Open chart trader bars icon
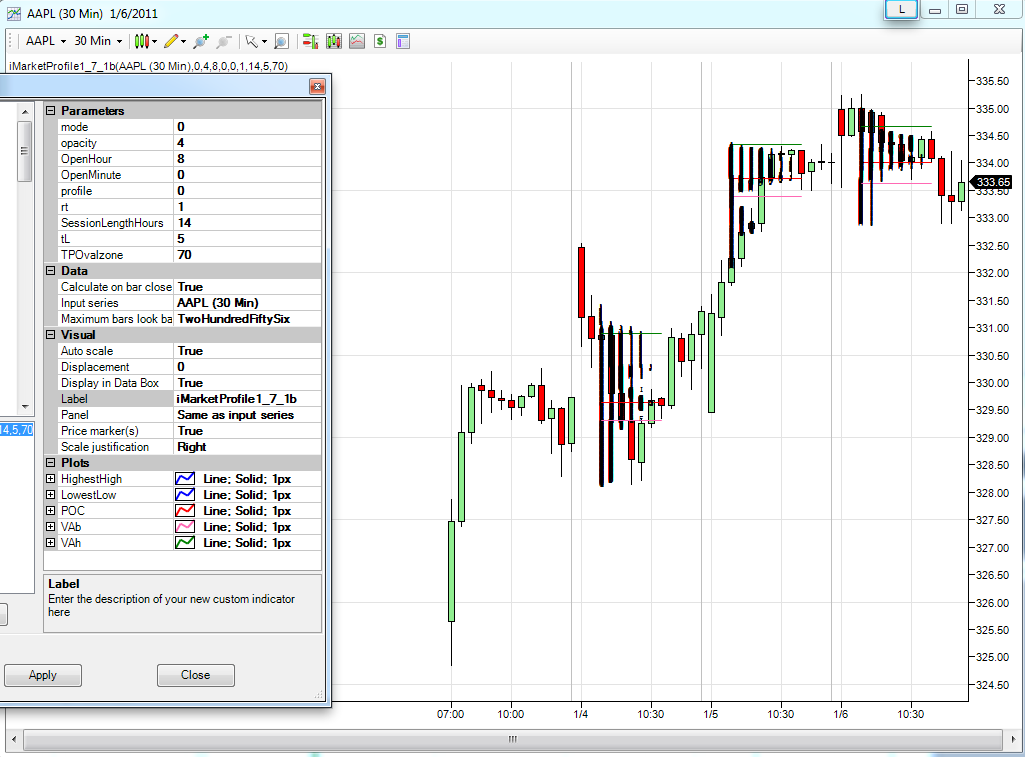The image size is (1025, 757). 311,41
